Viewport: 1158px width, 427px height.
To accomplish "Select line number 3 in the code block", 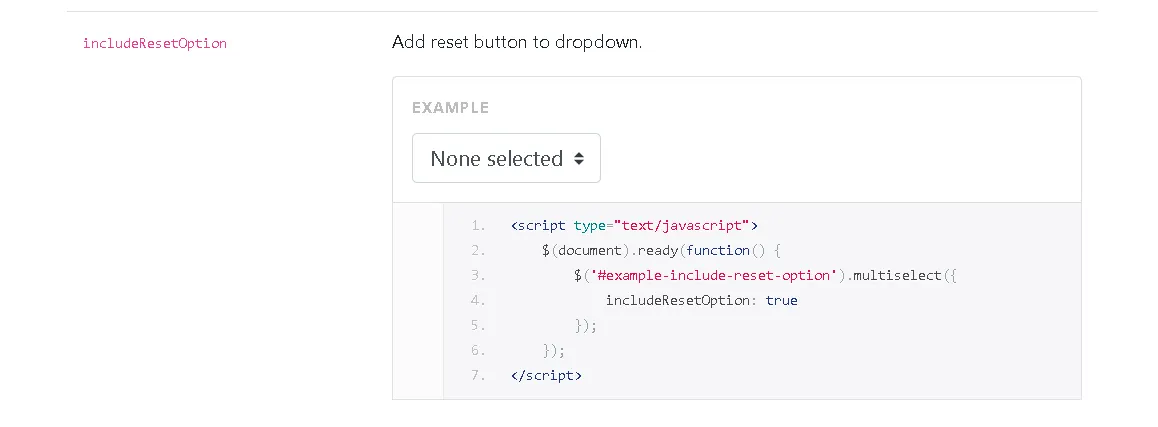I will pyautogui.click(x=477, y=275).
